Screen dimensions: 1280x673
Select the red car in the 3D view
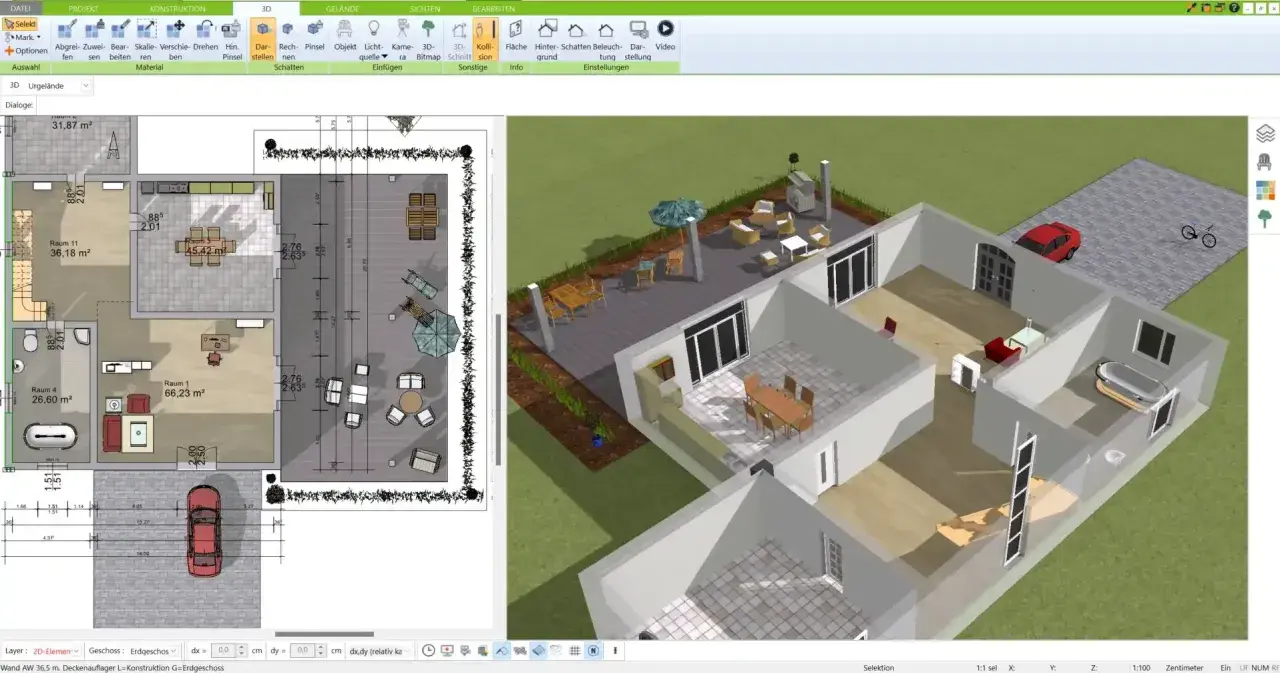coord(1048,241)
